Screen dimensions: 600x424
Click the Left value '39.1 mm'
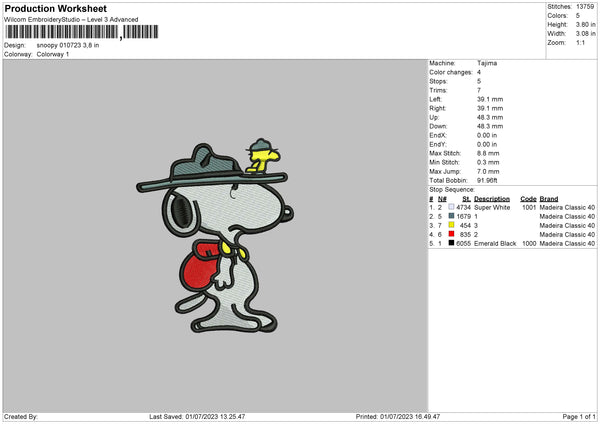click(490, 99)
